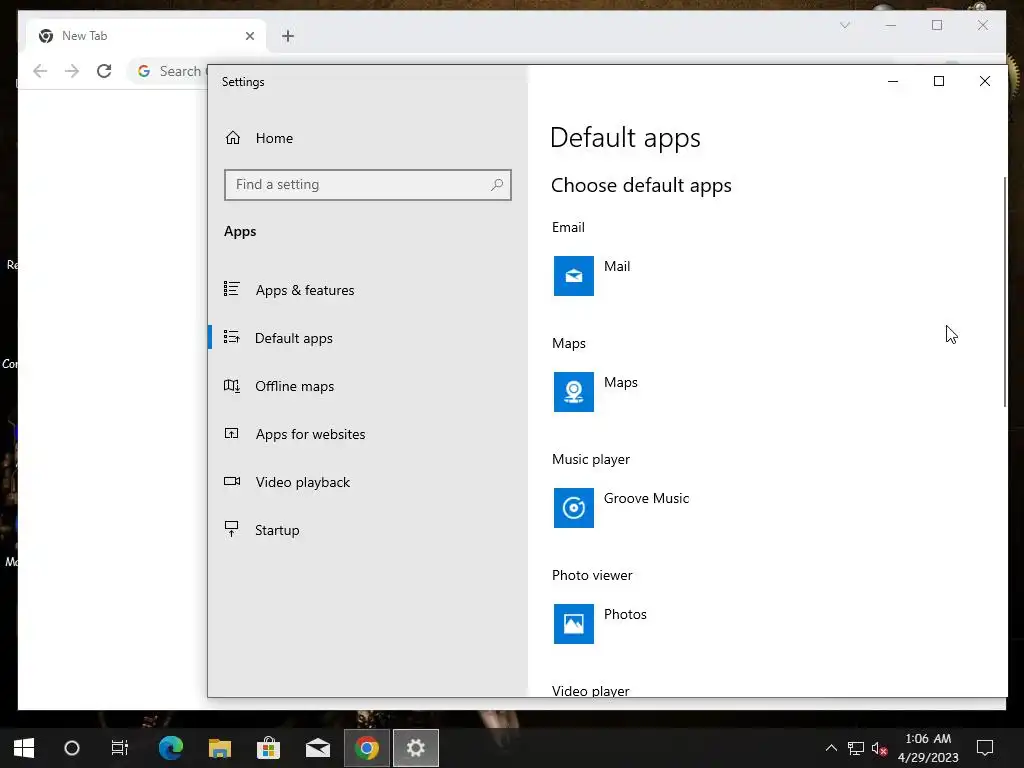Launch Microsoft Edge from taskbar
The image size is (1024, 768).
pos(171,748)
